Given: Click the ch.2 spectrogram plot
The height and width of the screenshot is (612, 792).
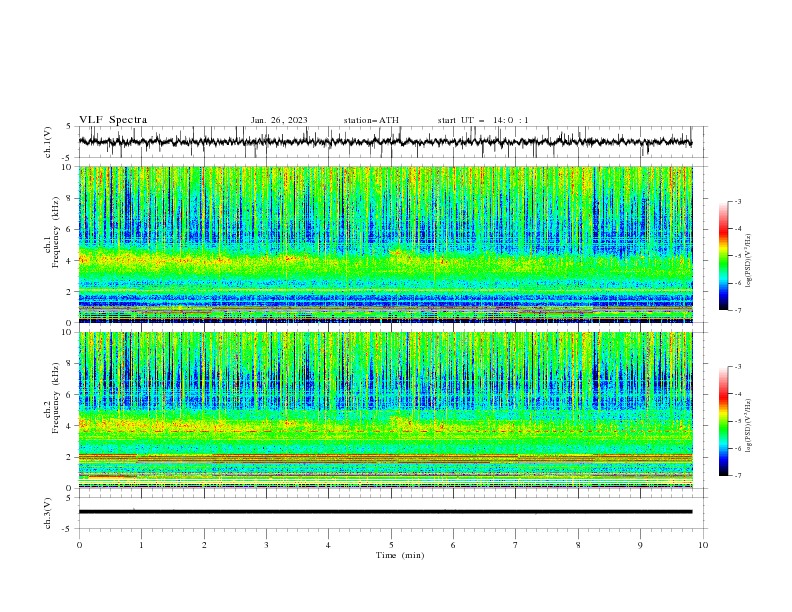Looking at the screenshot, I should pyautogui.click(x=385, y=410).
